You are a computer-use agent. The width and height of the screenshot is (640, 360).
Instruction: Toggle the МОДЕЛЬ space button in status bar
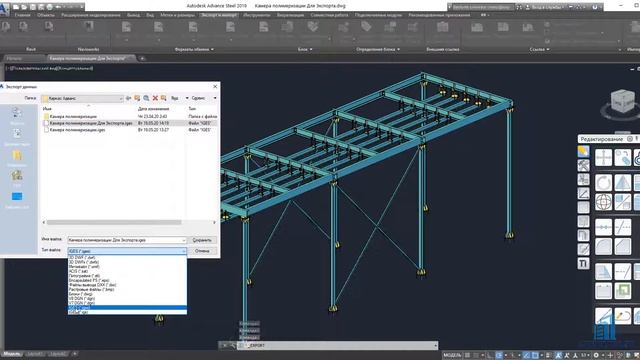tap(452, 356)
